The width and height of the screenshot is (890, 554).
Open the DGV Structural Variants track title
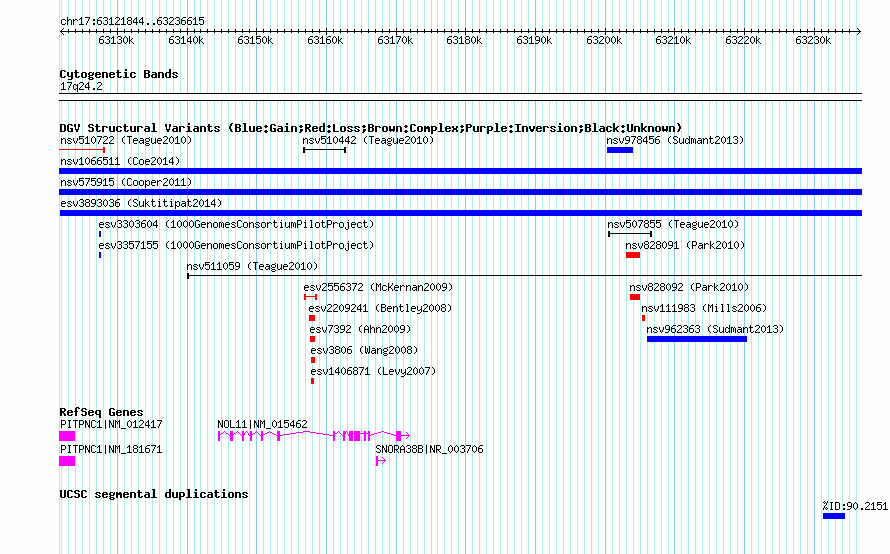click(x=371, y=128)
